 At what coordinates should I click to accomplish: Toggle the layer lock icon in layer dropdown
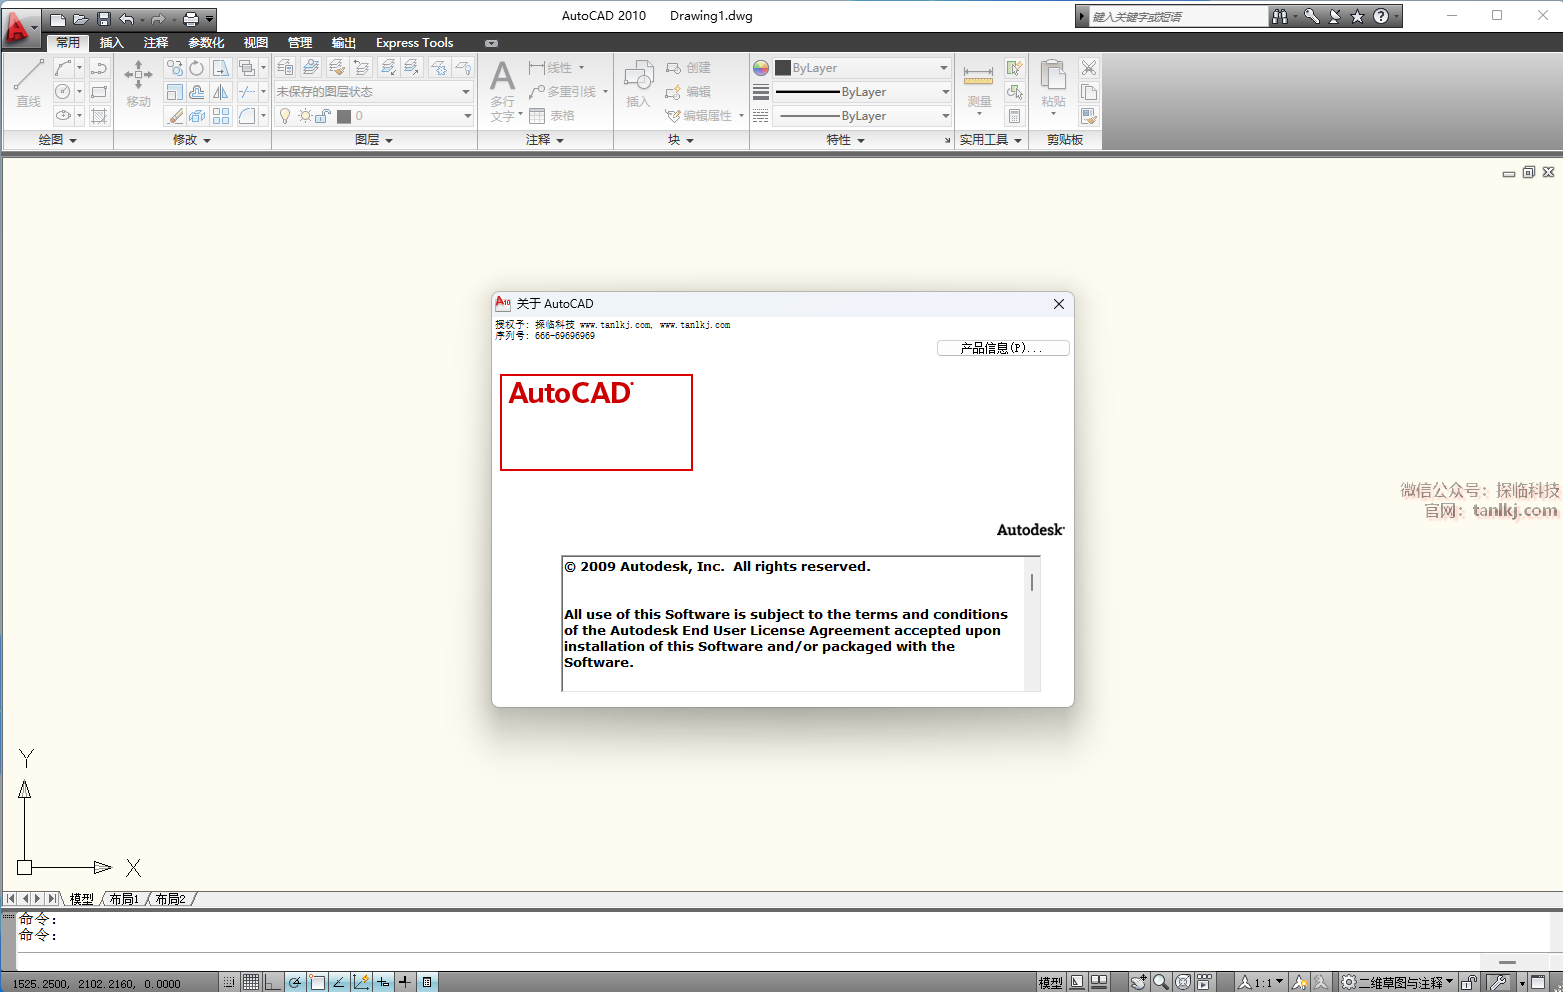click(322, 116)
